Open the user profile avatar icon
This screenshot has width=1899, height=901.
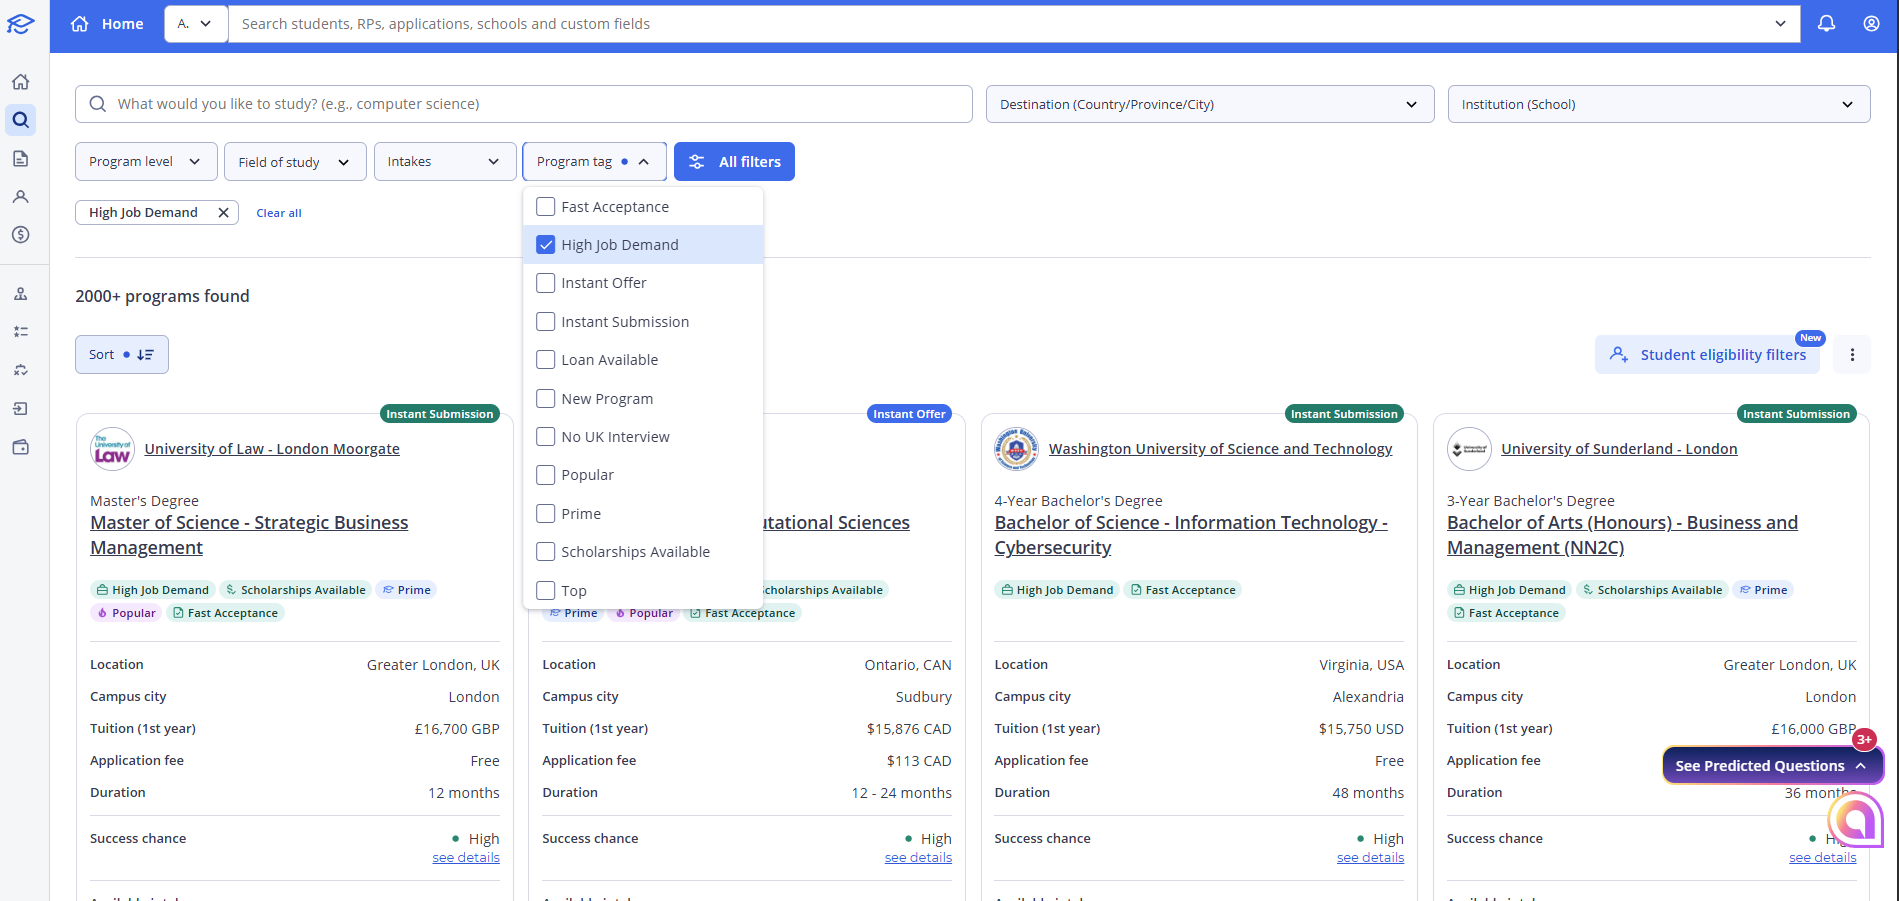coord(1870,23)
